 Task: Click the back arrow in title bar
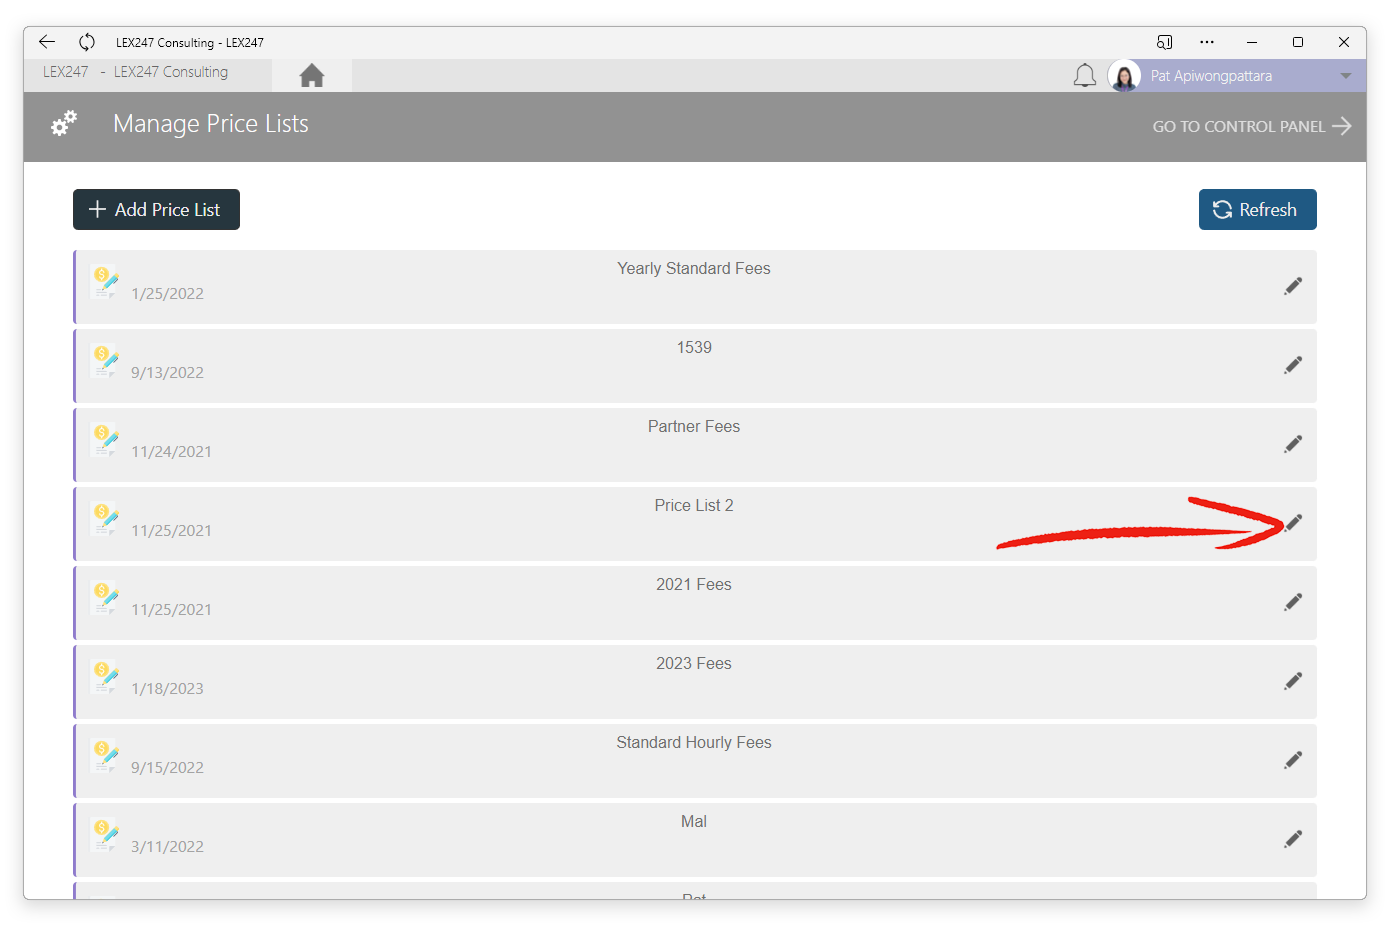pos(46,42)
